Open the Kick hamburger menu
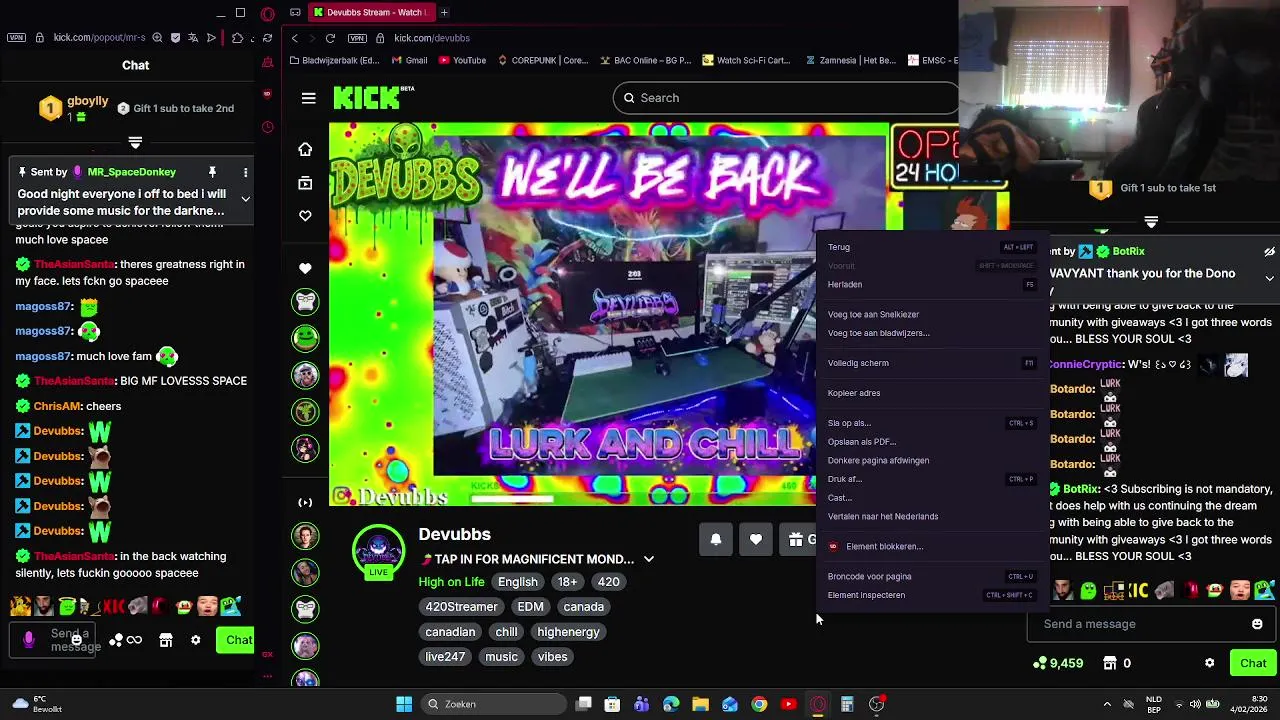Screen dimensions: 1280x720 tap(308, 98)
